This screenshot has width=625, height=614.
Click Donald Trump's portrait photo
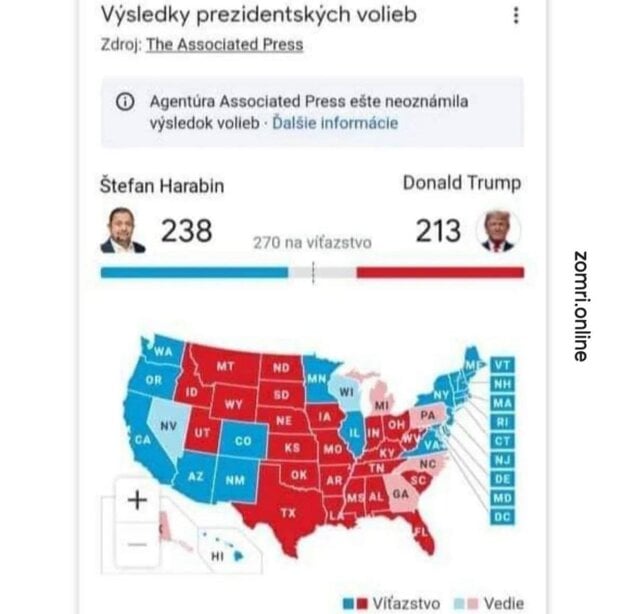(x=498, y=230)
